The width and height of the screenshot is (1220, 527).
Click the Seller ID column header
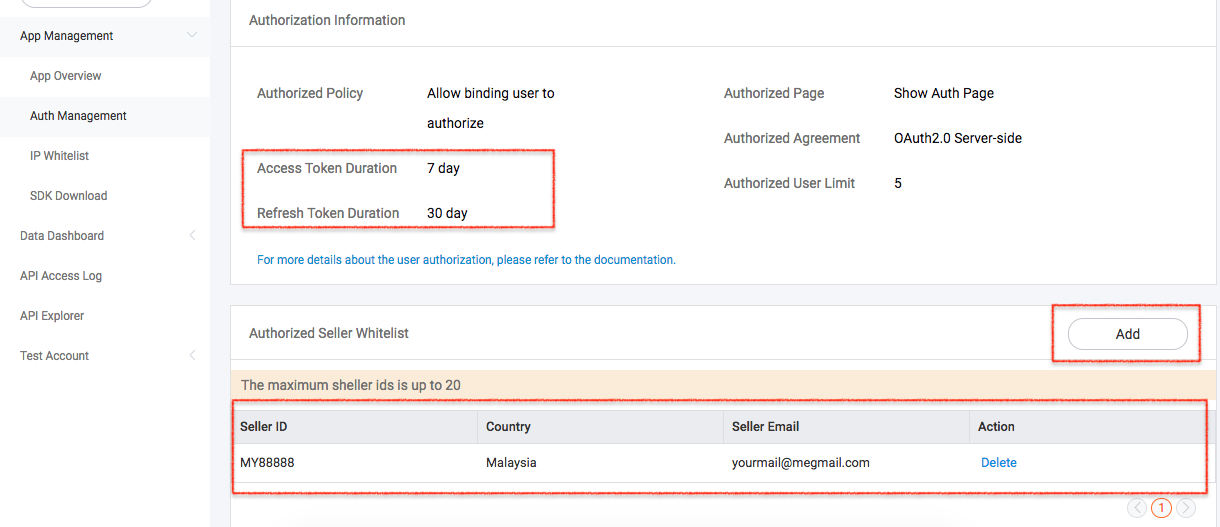264,427
